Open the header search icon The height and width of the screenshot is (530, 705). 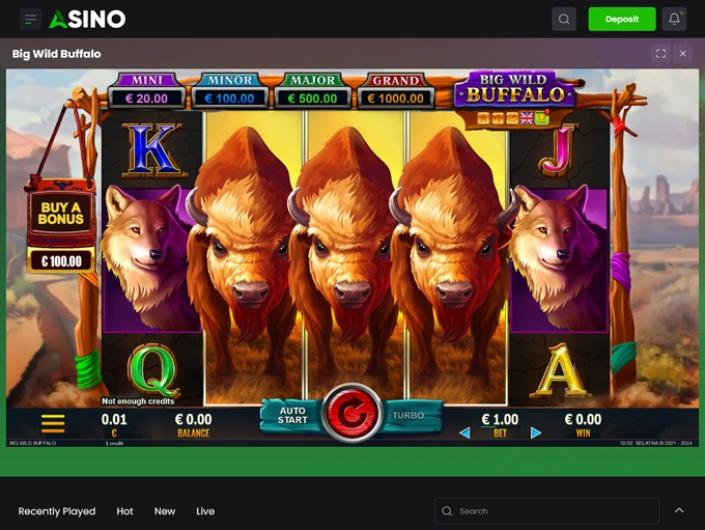564,19
